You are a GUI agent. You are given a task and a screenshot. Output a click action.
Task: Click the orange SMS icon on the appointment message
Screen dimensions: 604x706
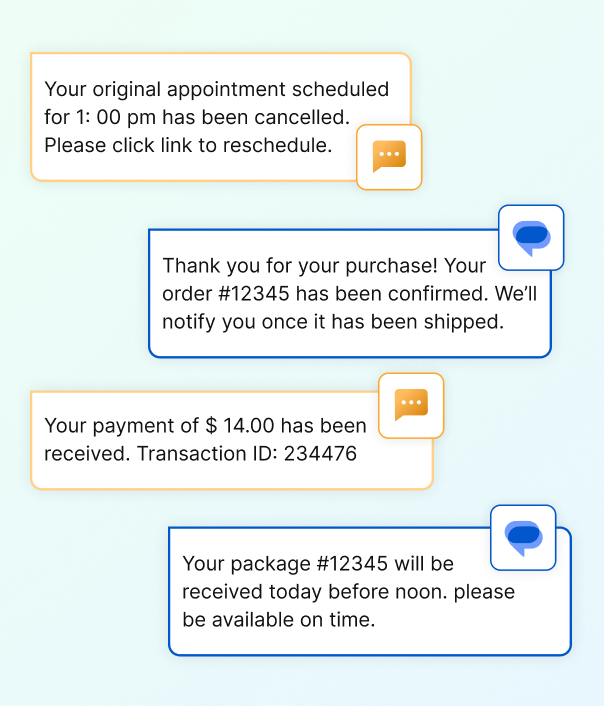coord(389,157)
